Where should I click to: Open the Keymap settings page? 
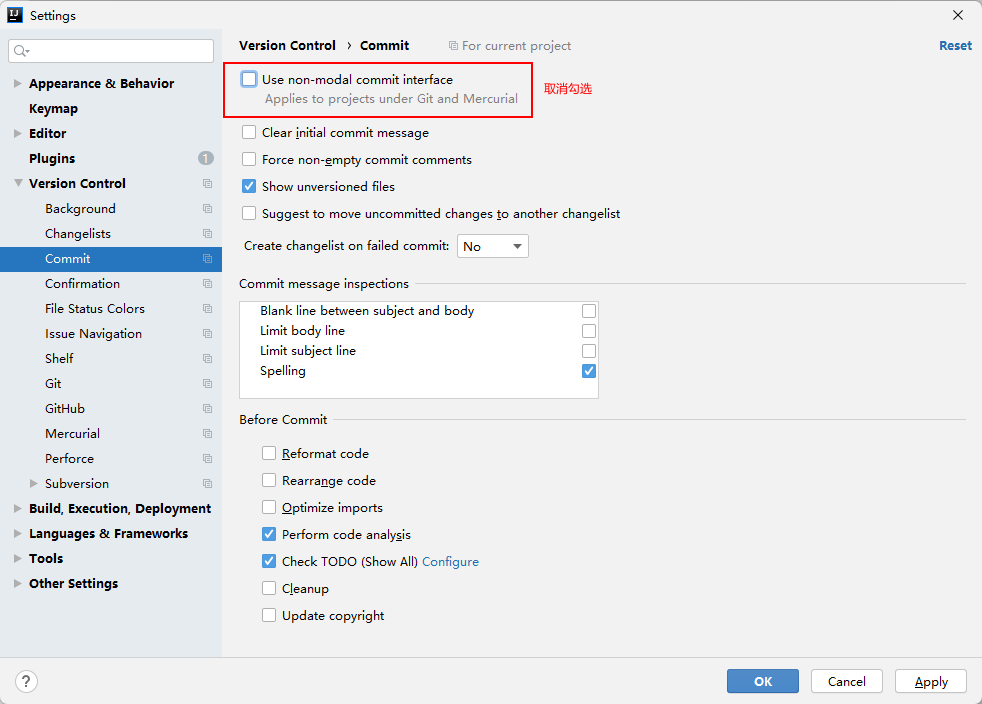(x=53, y=109)
